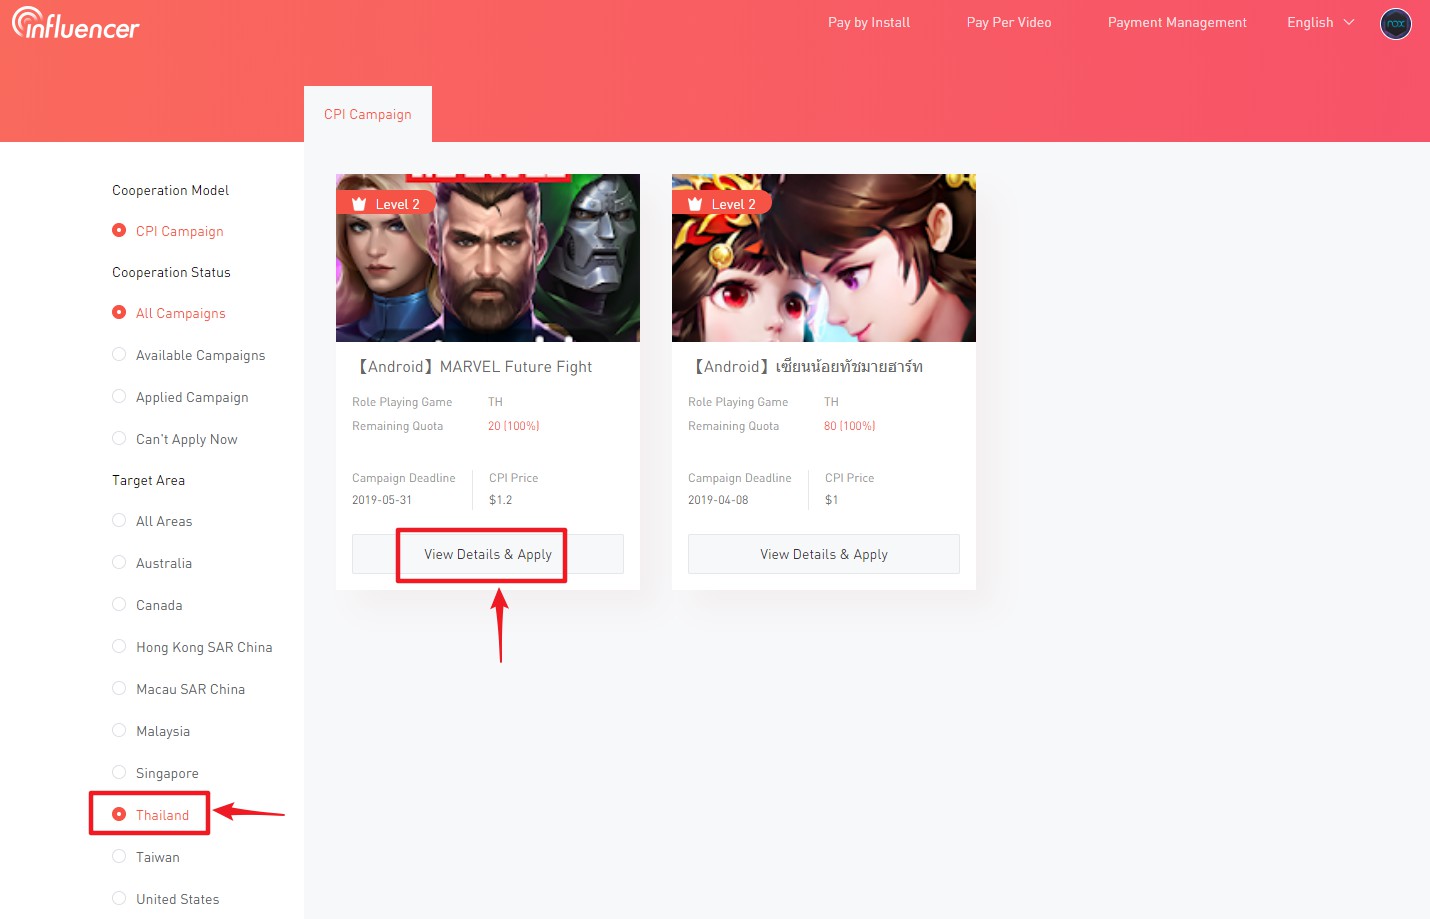This screenshot has height=919, width=1430.
Task: Open Pay by Install menu
Action: coord(868,22)
